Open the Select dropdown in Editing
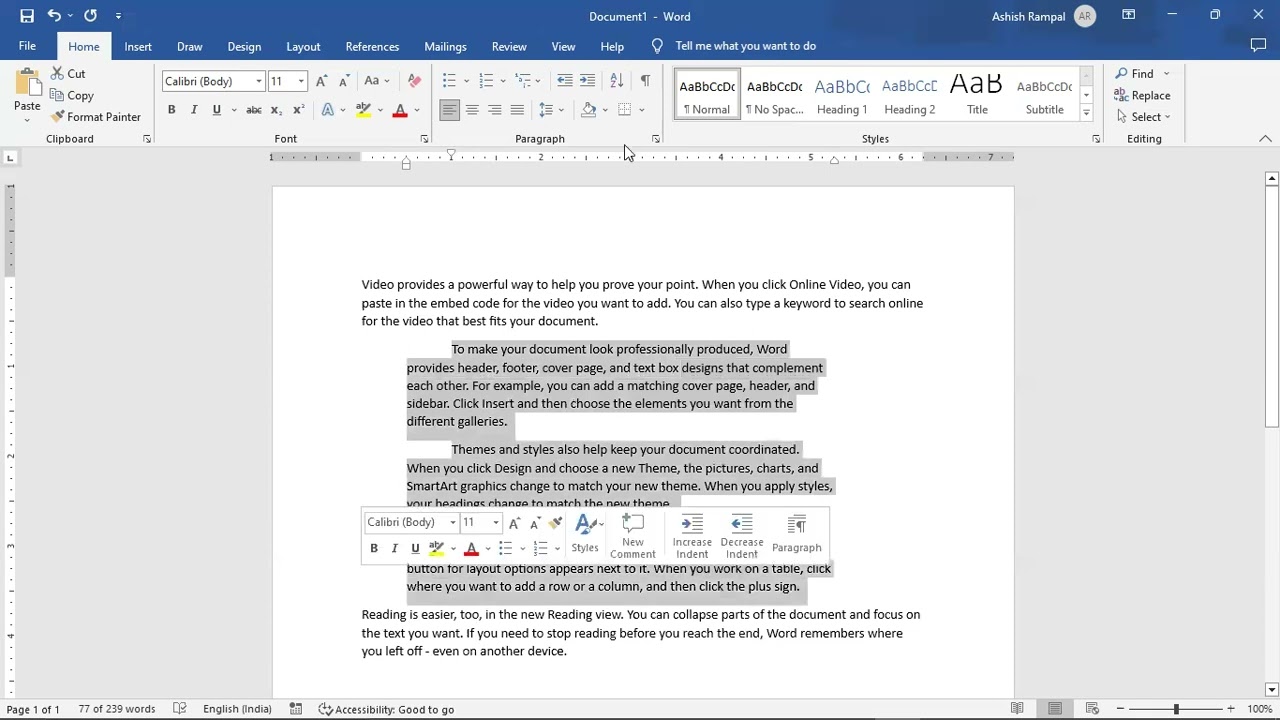Screen dimensions: 1280x720 click(x=1143, y=117)
